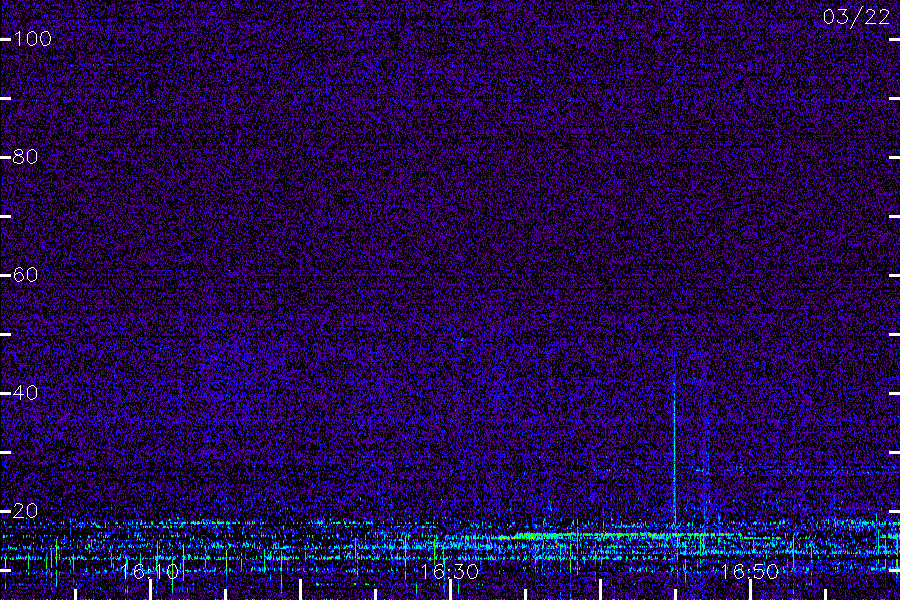
Task: Click the 16:10 time axis label
Action: pos(150,571)
